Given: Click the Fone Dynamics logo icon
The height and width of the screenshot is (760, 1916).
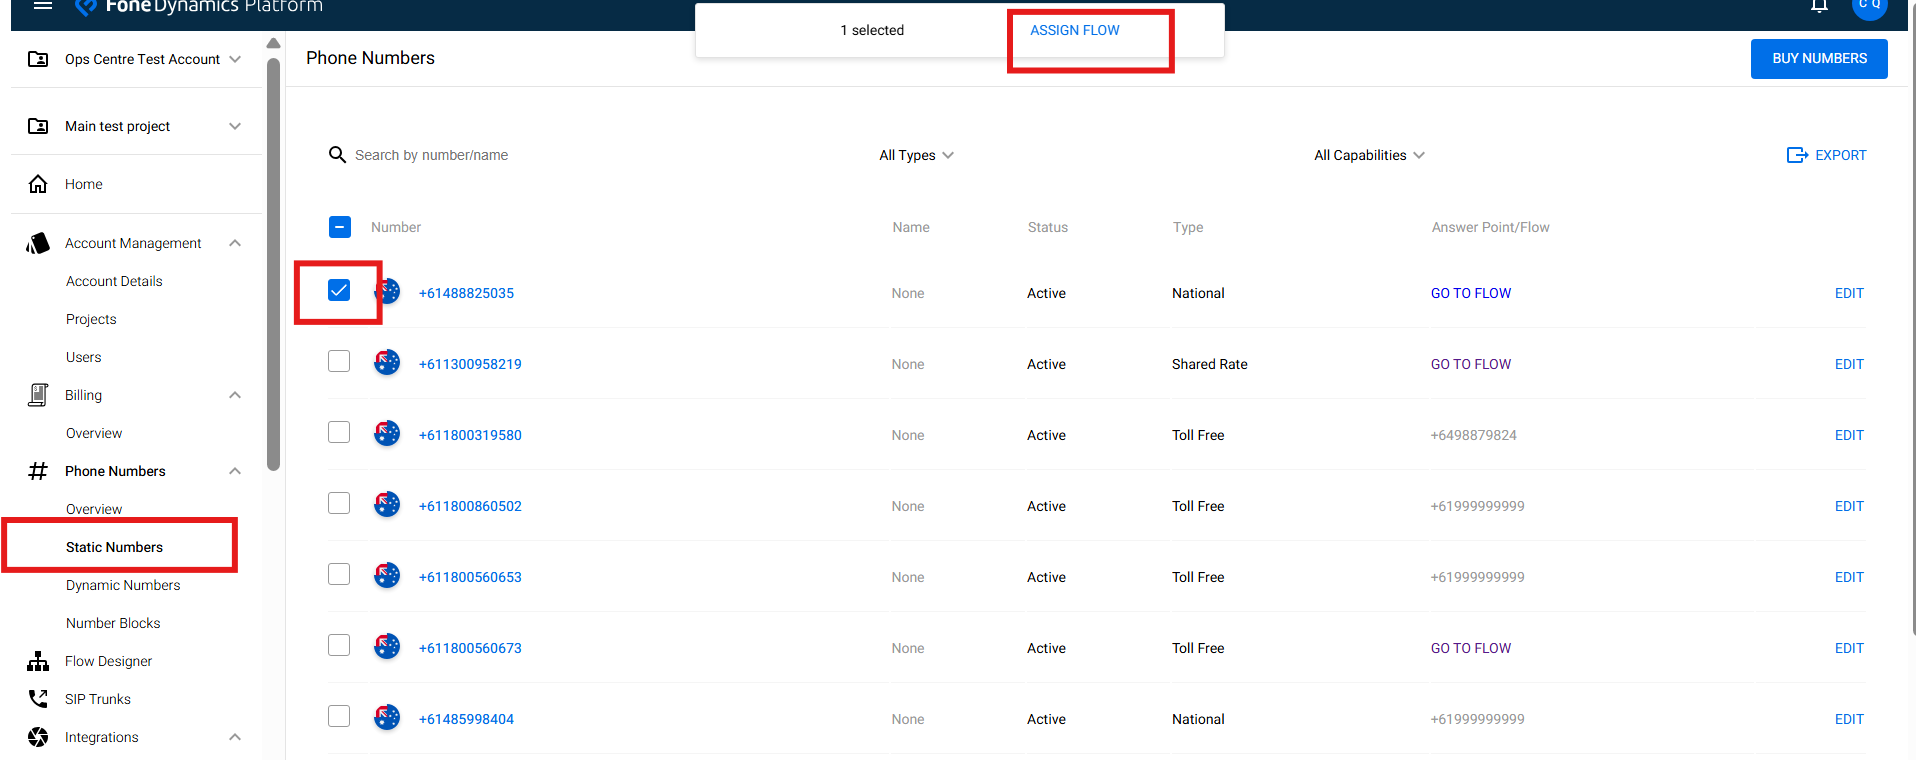Looking at the screenshot, I should pyautogui.click(x=87, y=6).
